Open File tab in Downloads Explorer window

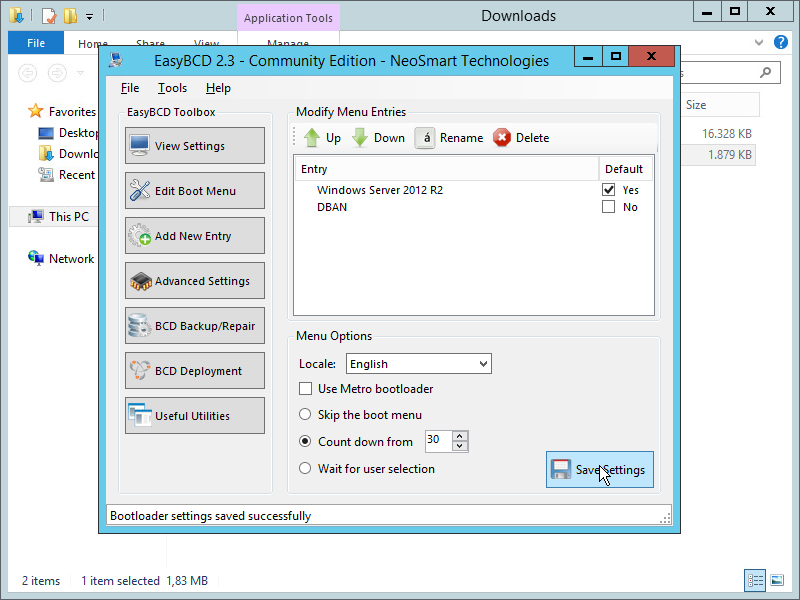point(36,43)
